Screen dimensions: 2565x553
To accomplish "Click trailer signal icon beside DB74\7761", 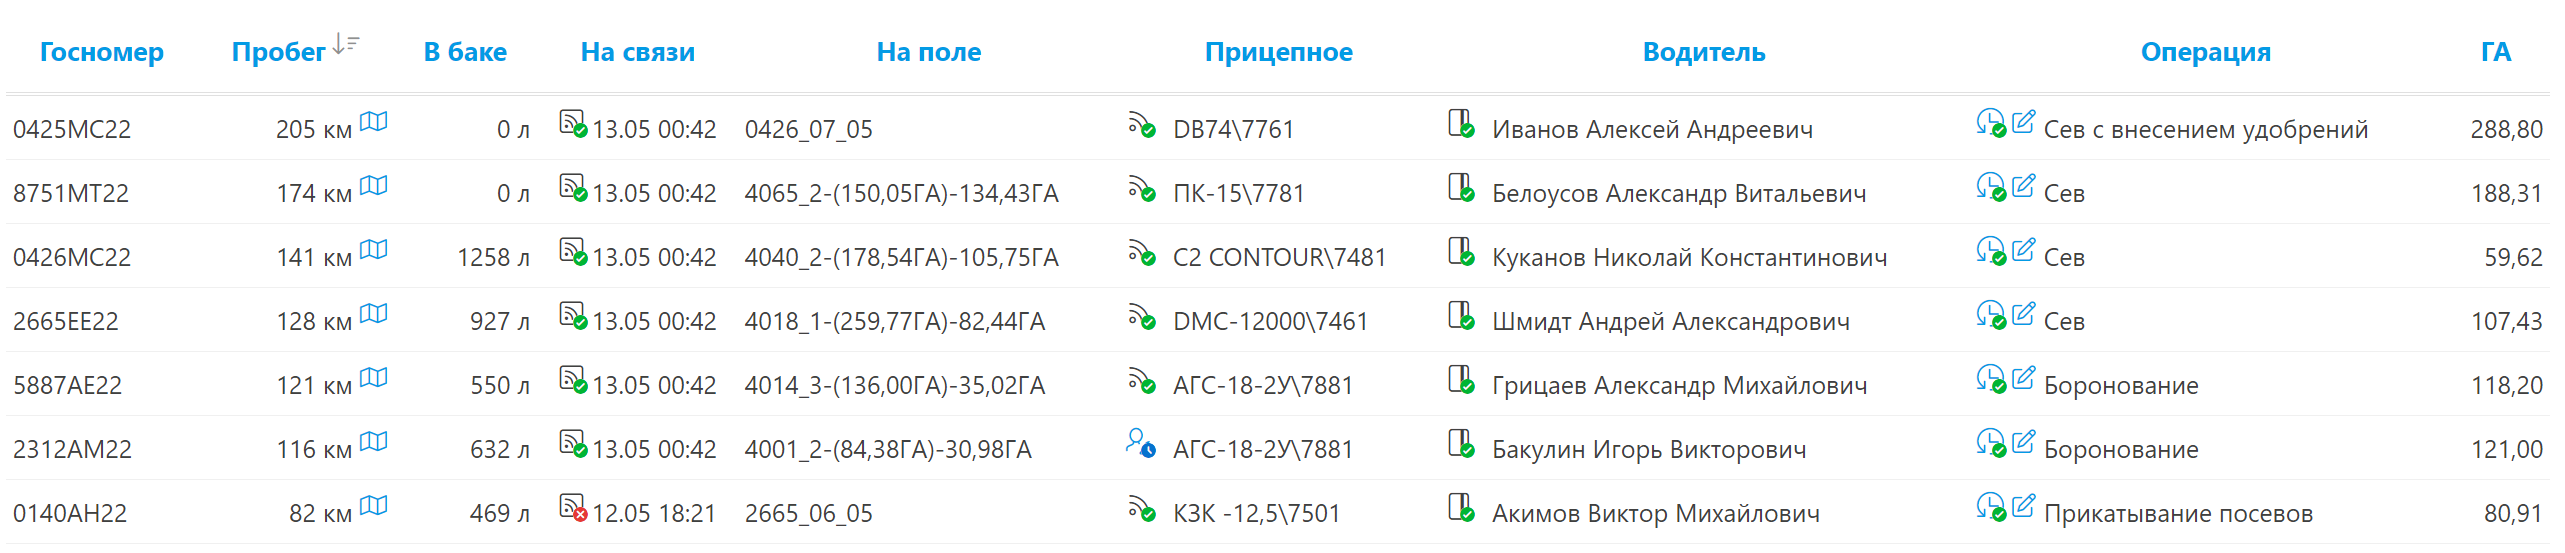I will (x=1141, y=124).
